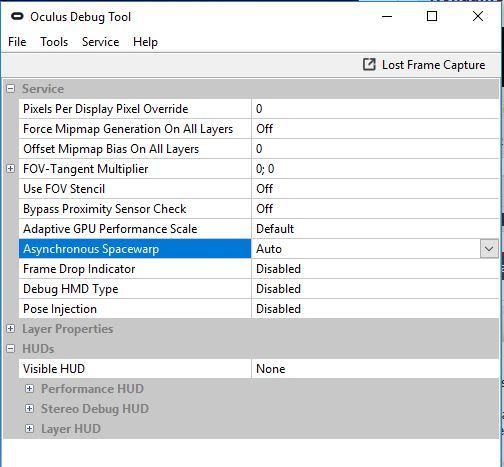The image size is (504, 467).
Task: Open the Asynchronous Spacewarp dropdown arrow
Action: coord(489,249)
